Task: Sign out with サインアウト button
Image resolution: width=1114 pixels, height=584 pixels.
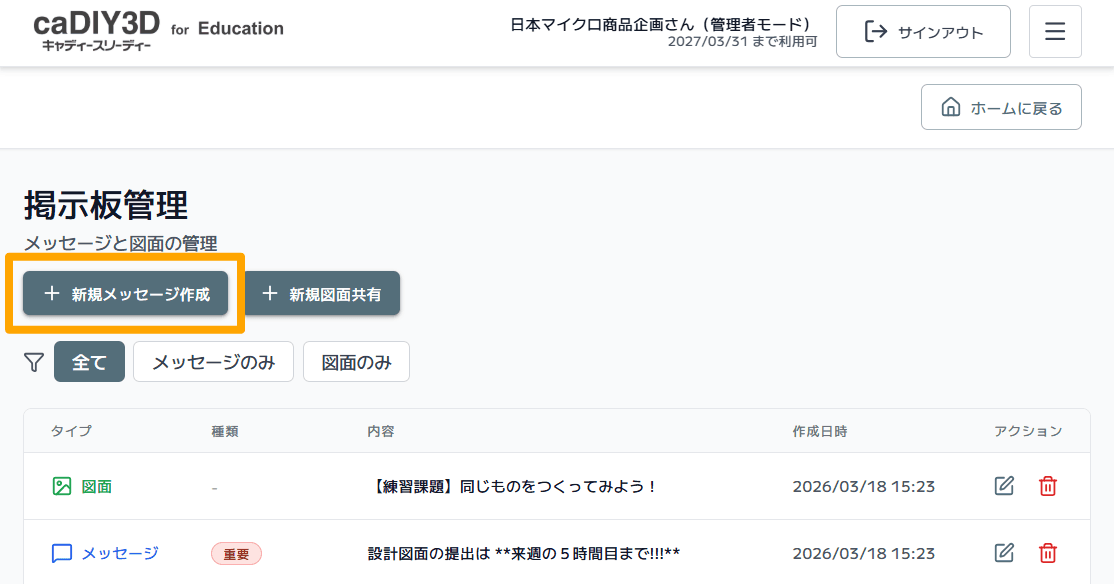Action: tap(923, 32)
